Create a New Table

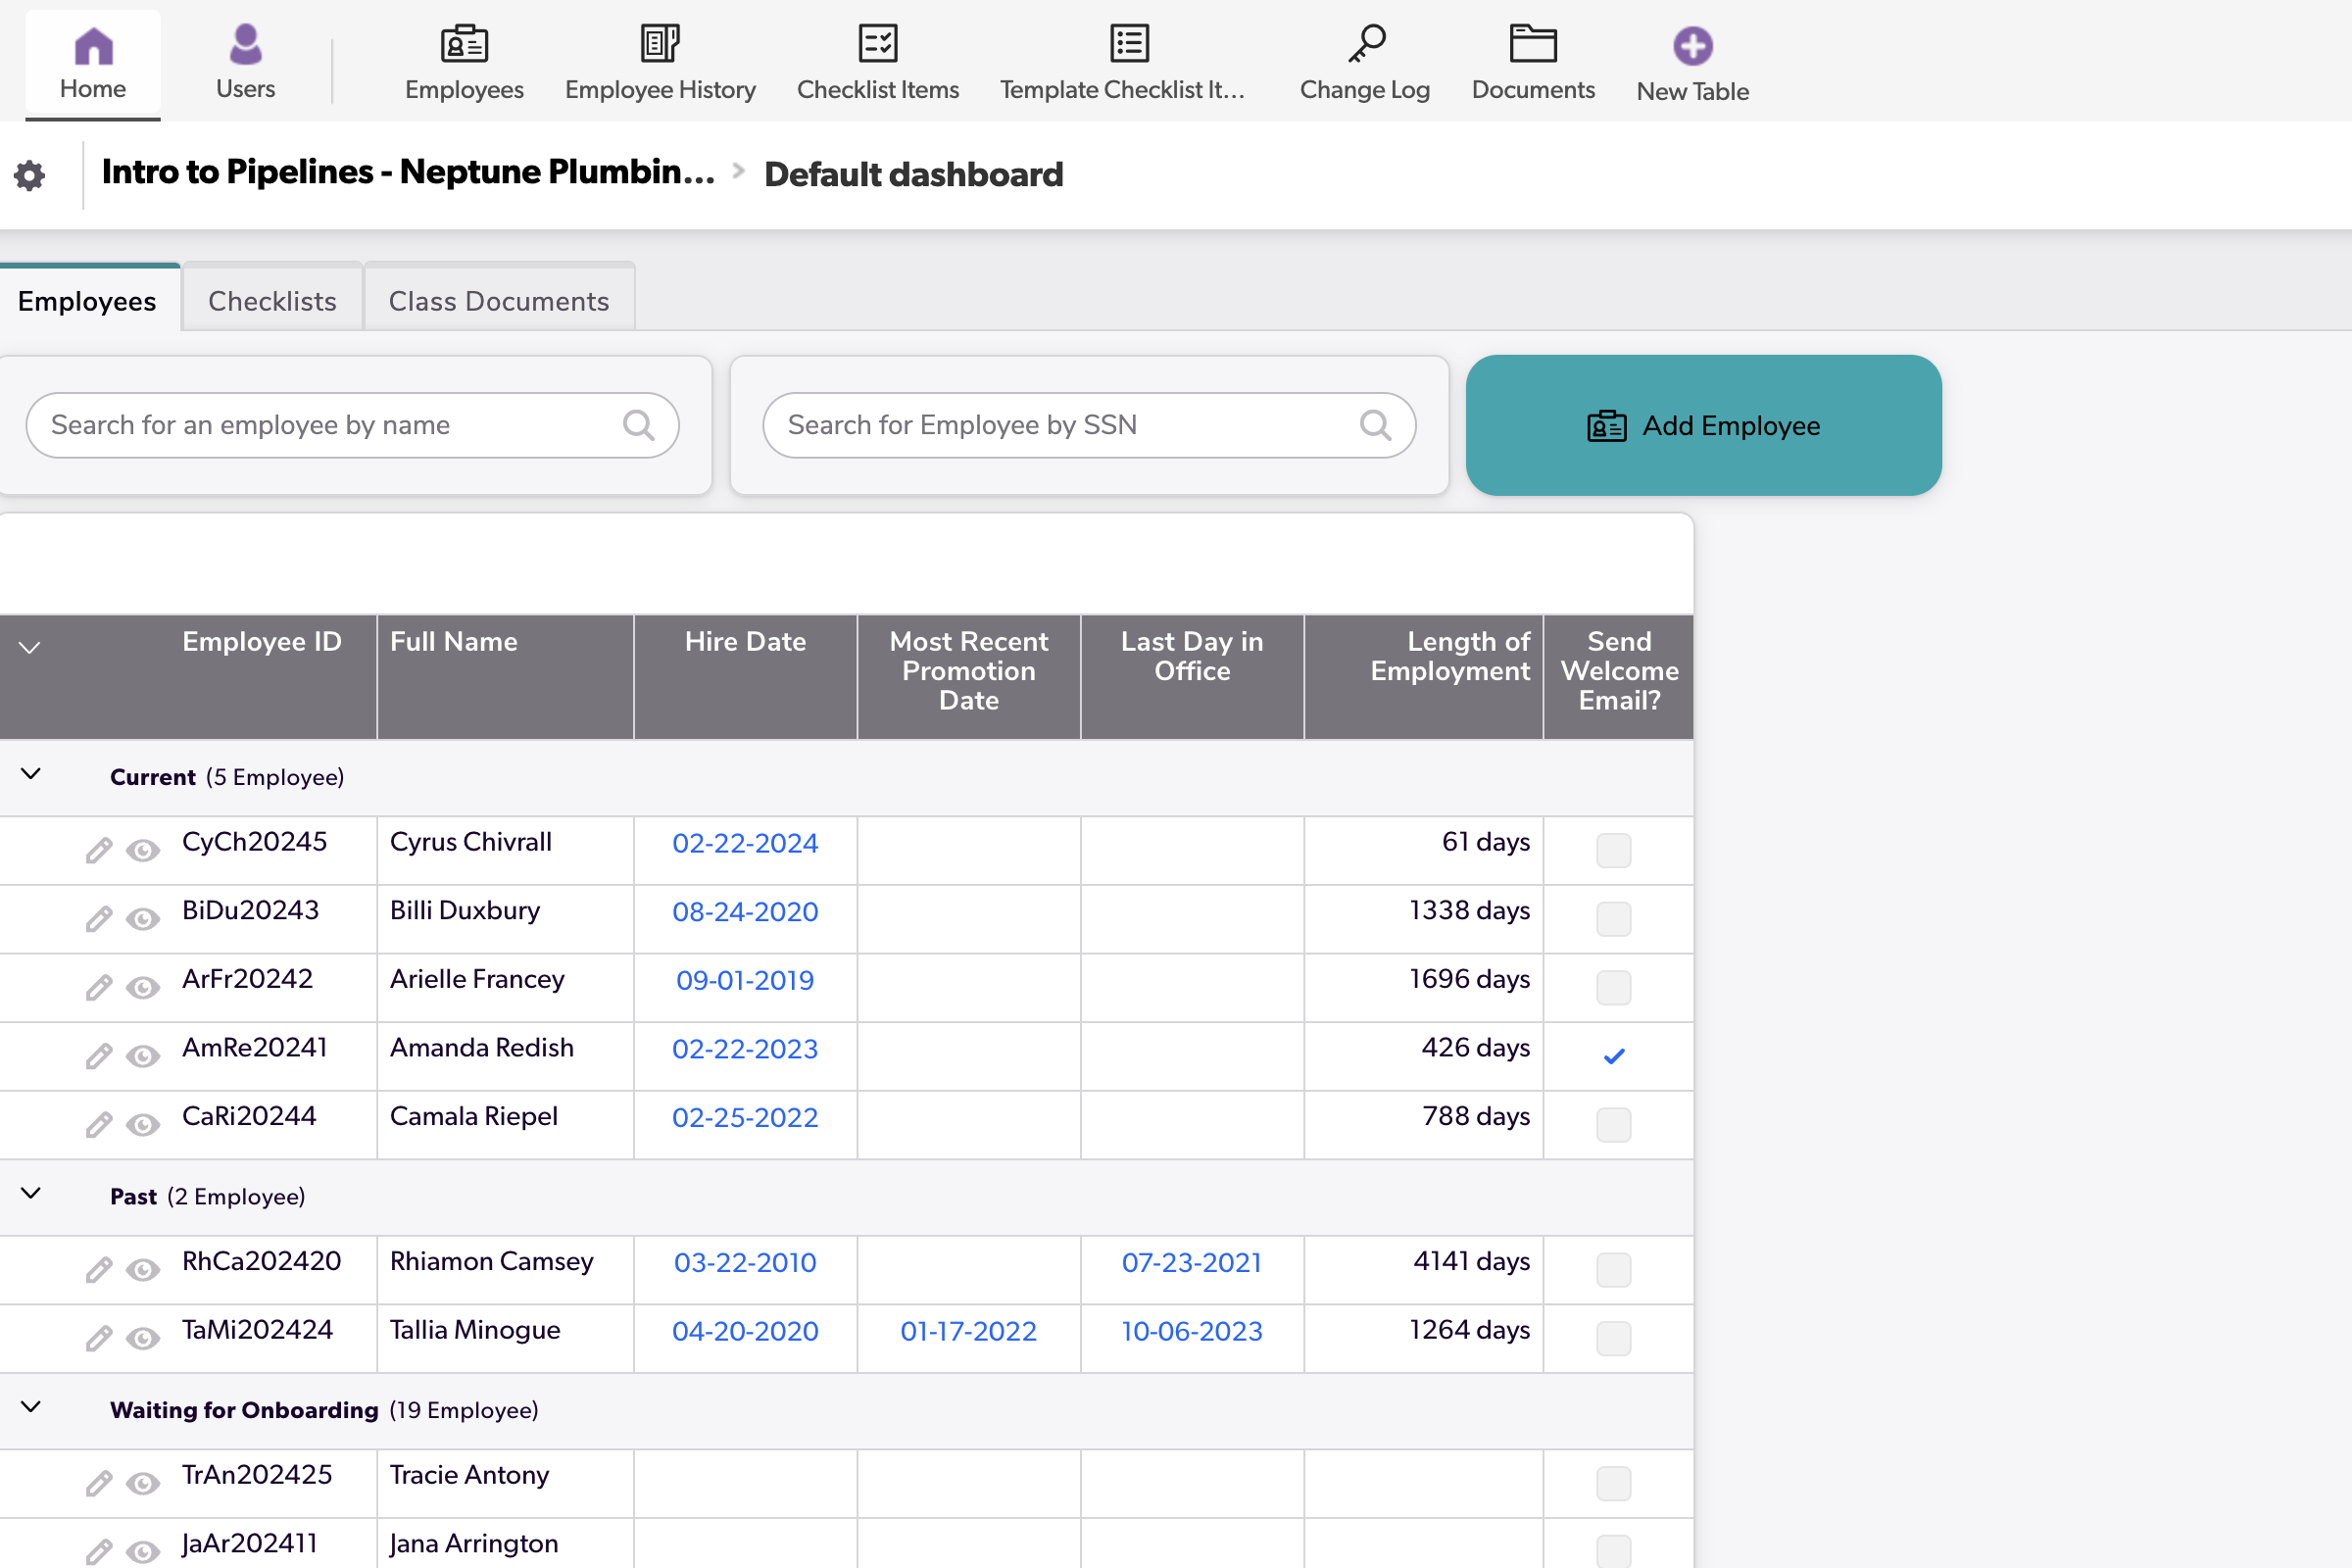(1692, 60)
